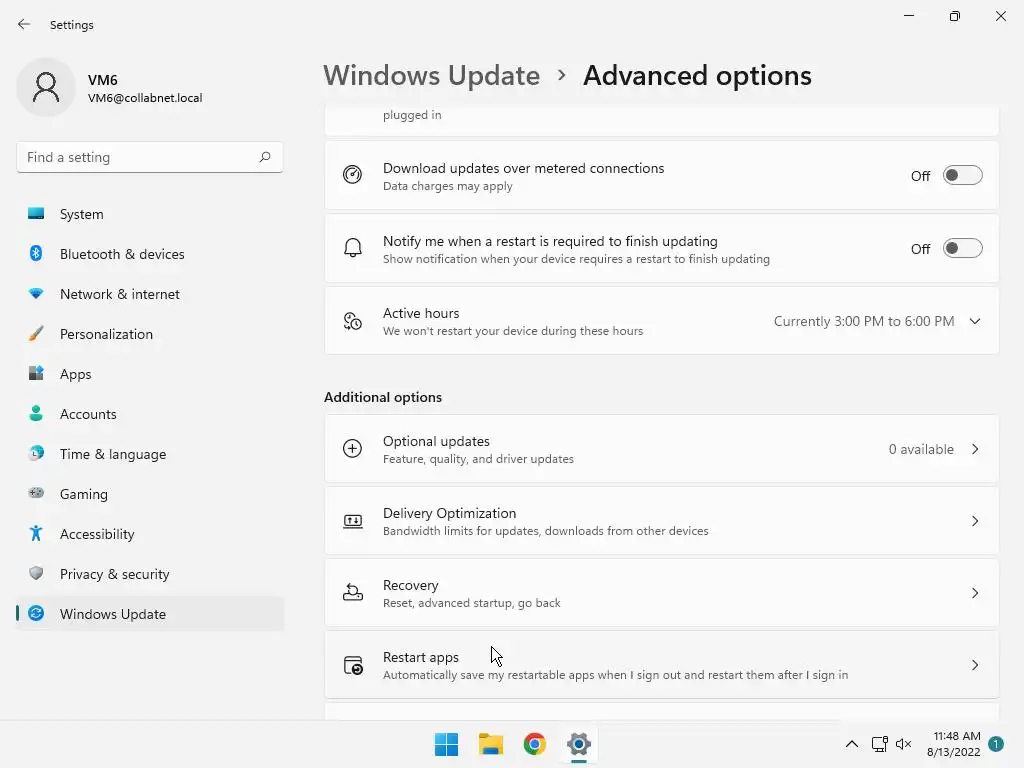Screen dimensions: 1024x768
Task: Select Accessibility in the sidebar
Action: coord(150,534)
